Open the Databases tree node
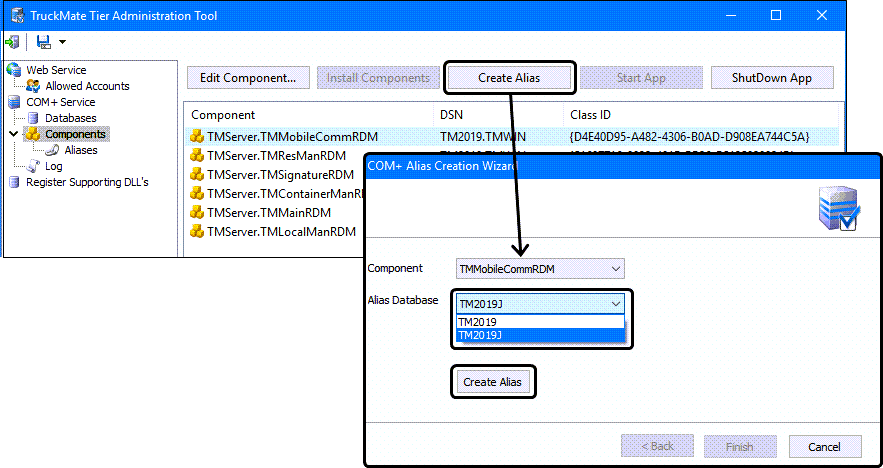 point(70,118)
